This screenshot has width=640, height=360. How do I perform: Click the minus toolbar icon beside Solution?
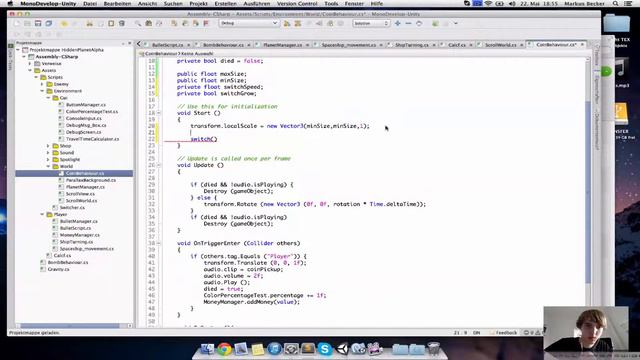pyautogui.click(x=408, y=24)
